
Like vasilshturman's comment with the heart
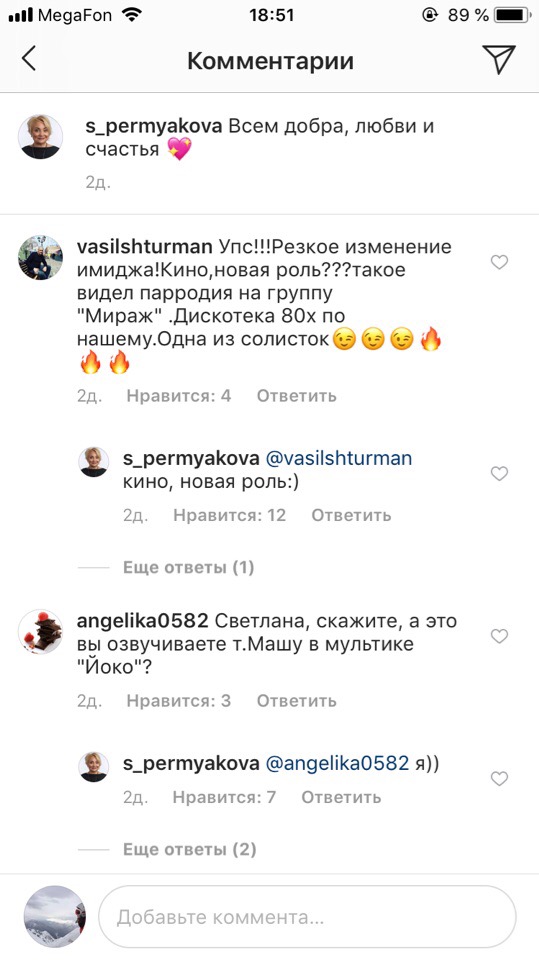[x=500, y=262]
